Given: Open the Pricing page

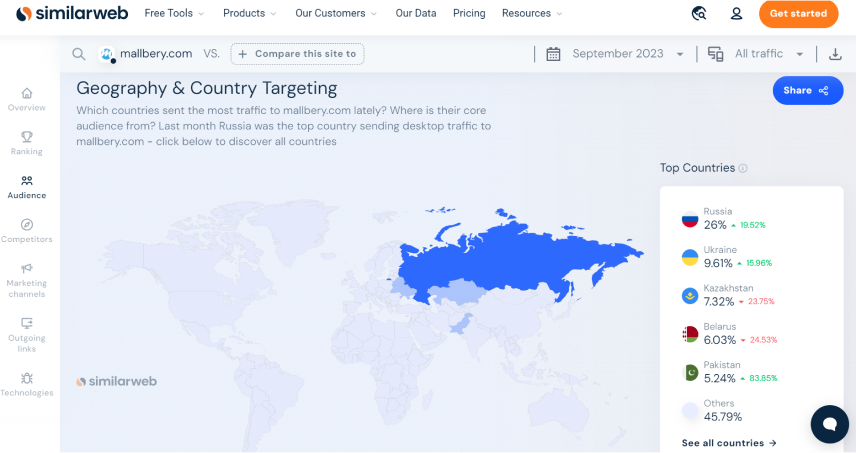Looking at the screenshot, I should 469,13.
